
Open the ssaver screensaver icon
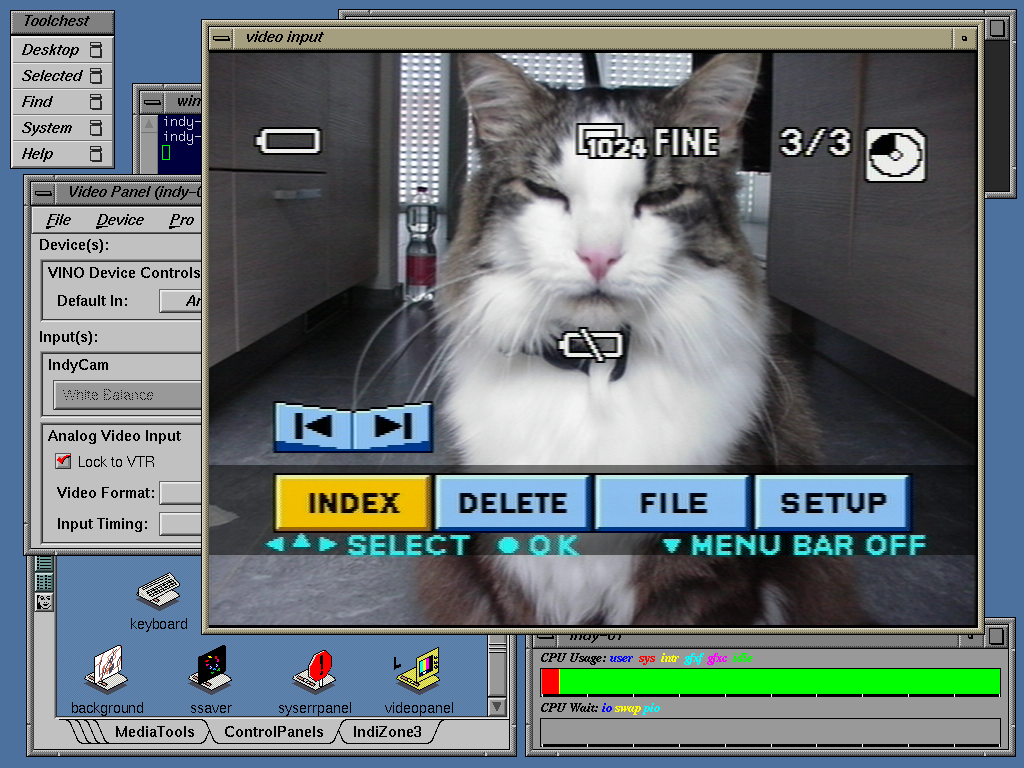210,670
